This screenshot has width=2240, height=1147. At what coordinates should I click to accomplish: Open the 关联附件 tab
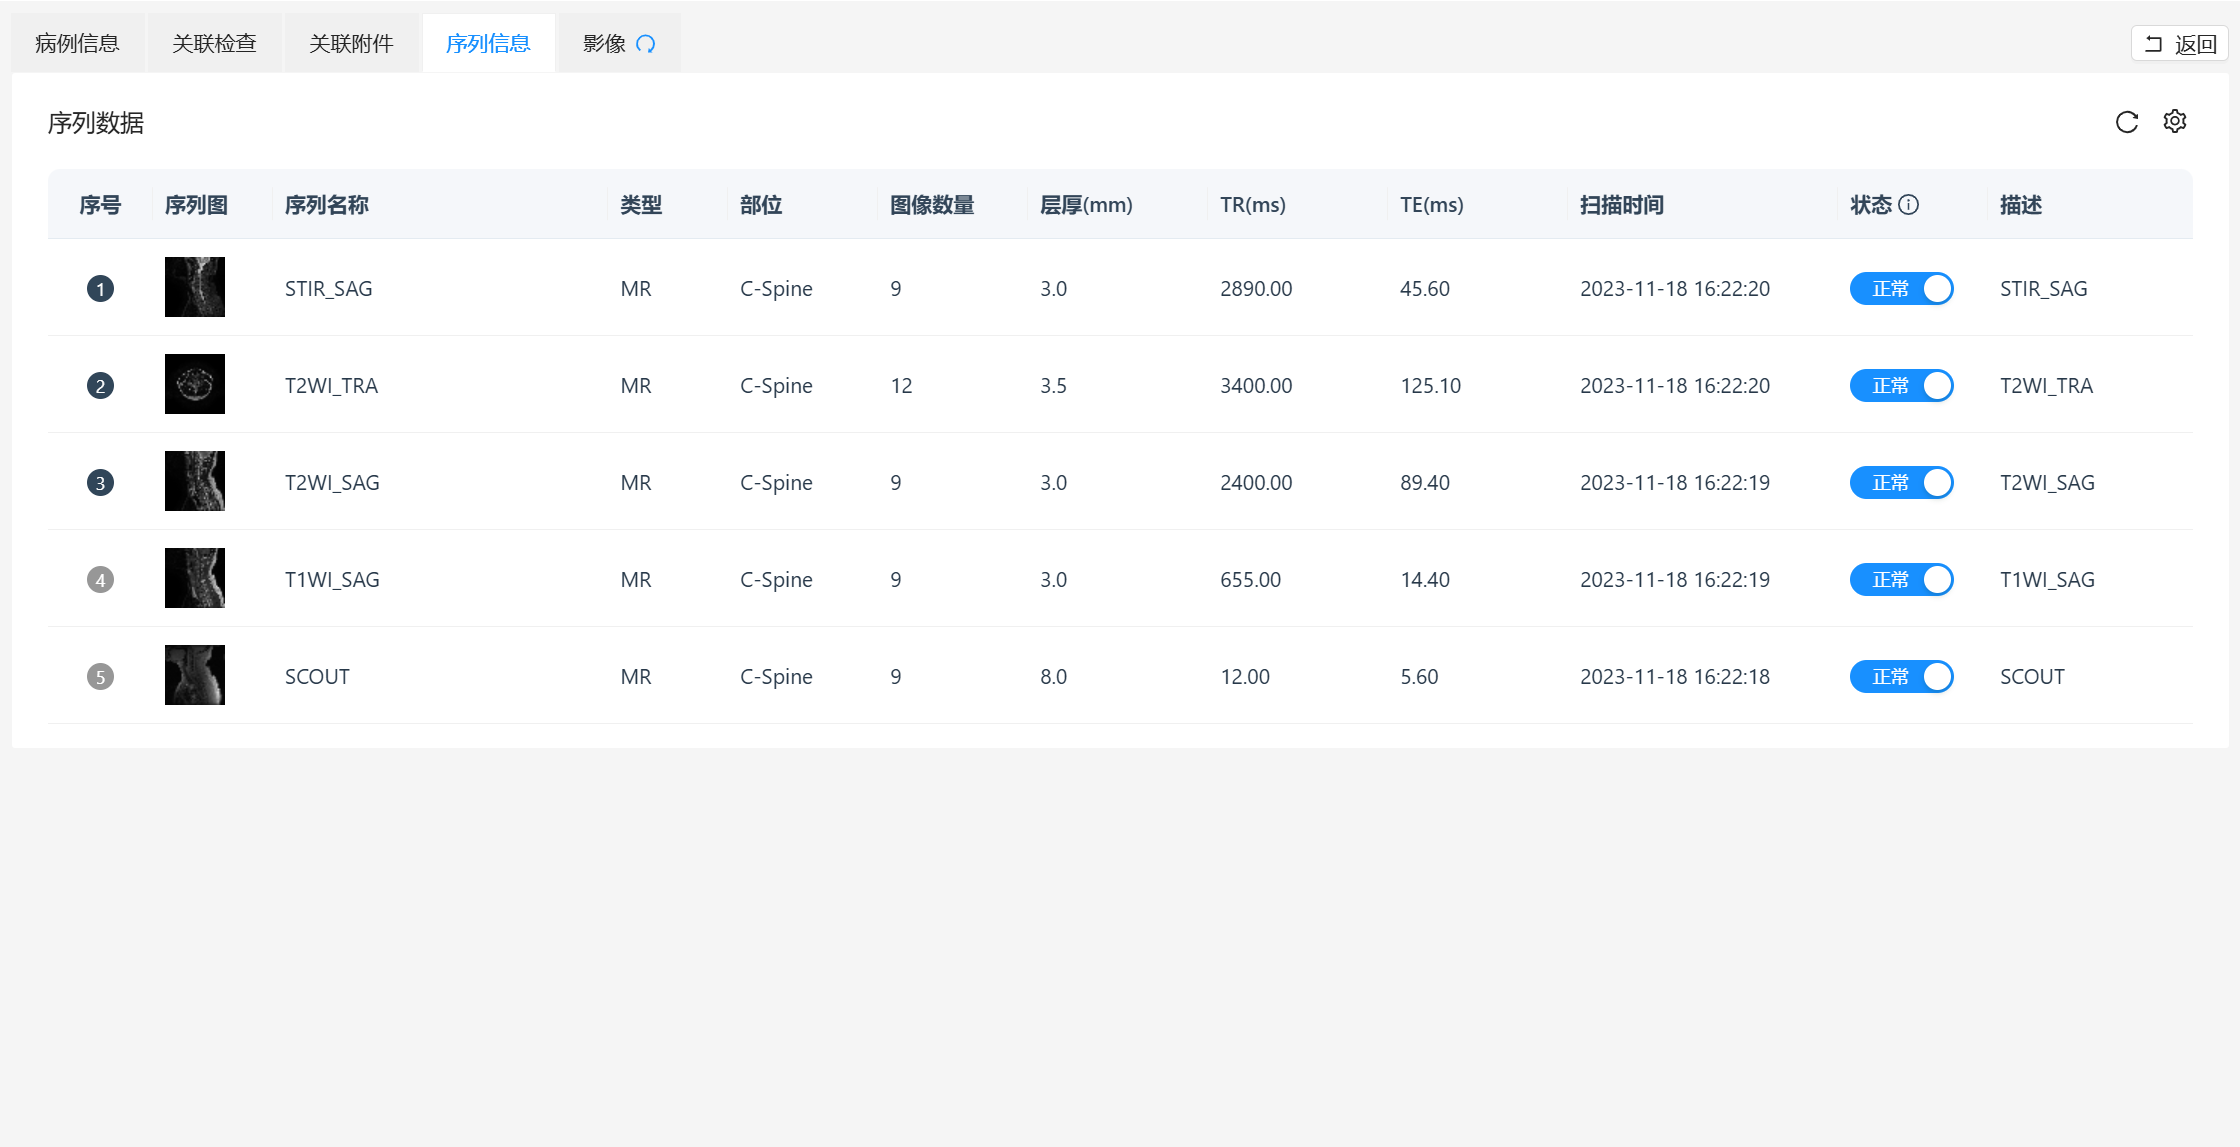351,44
